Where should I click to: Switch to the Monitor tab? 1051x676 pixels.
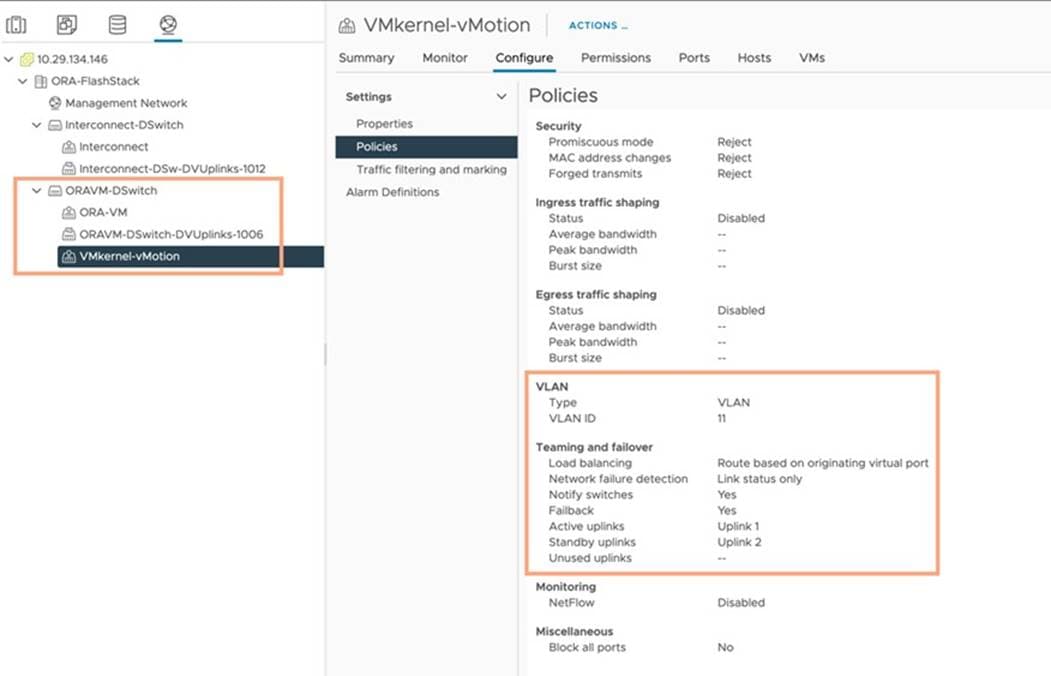coord(445,58)
